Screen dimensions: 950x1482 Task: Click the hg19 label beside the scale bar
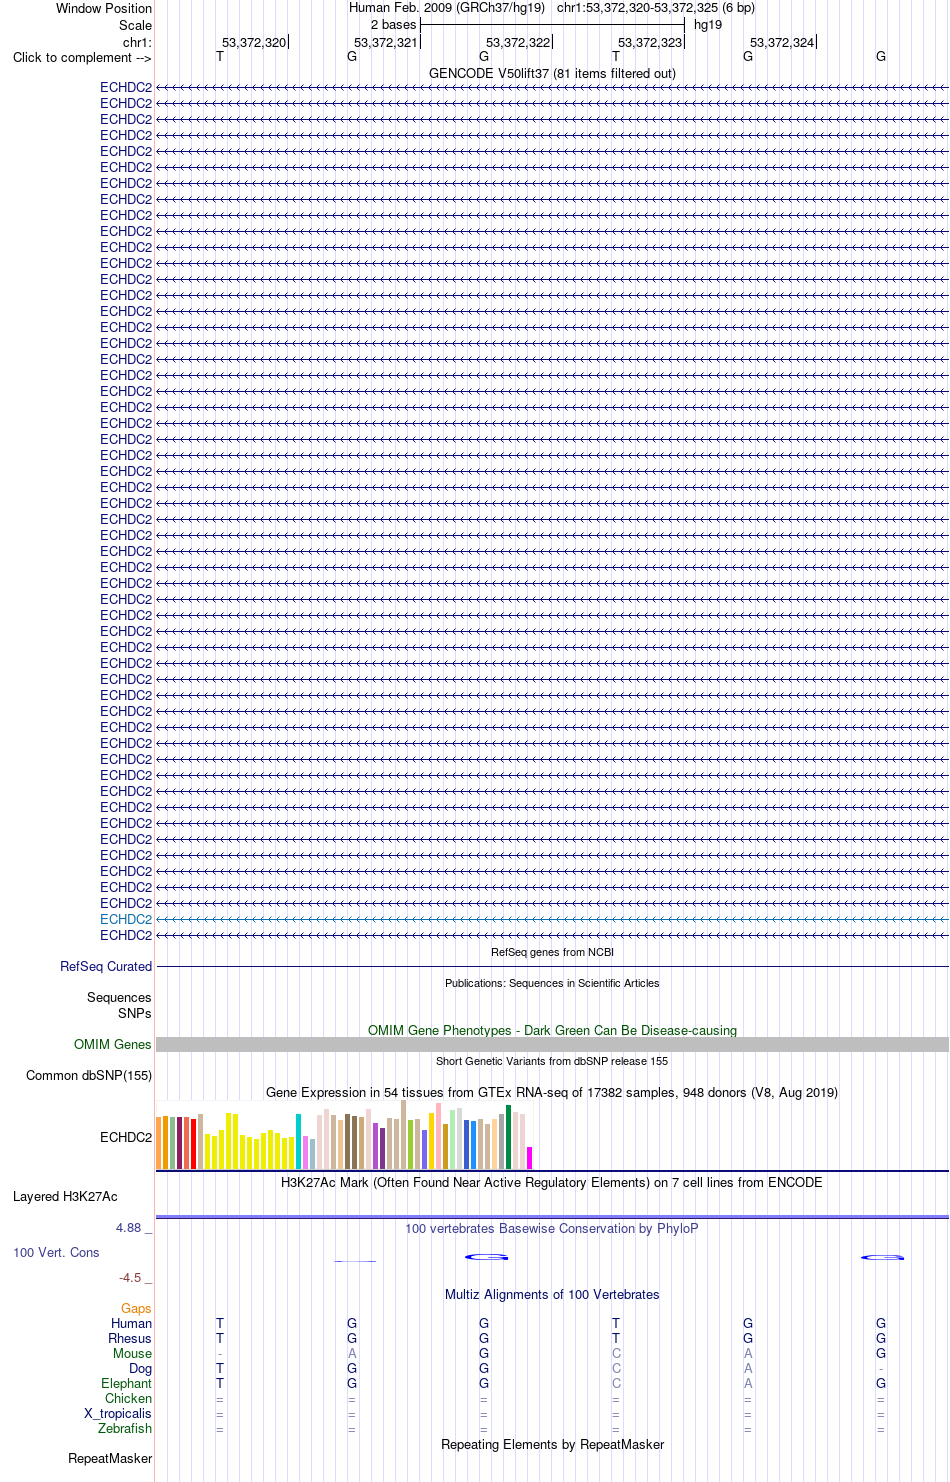point(708,25)
